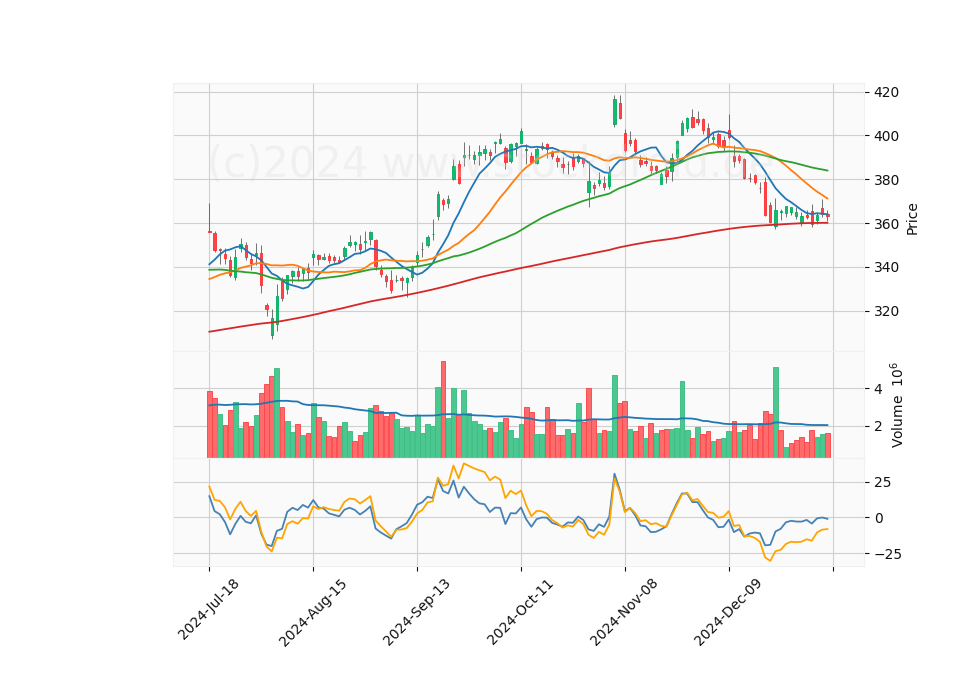Click the 2024-Nov-08 date label
The width and height of the screenshot is (960, 690).
click(624, 612)
